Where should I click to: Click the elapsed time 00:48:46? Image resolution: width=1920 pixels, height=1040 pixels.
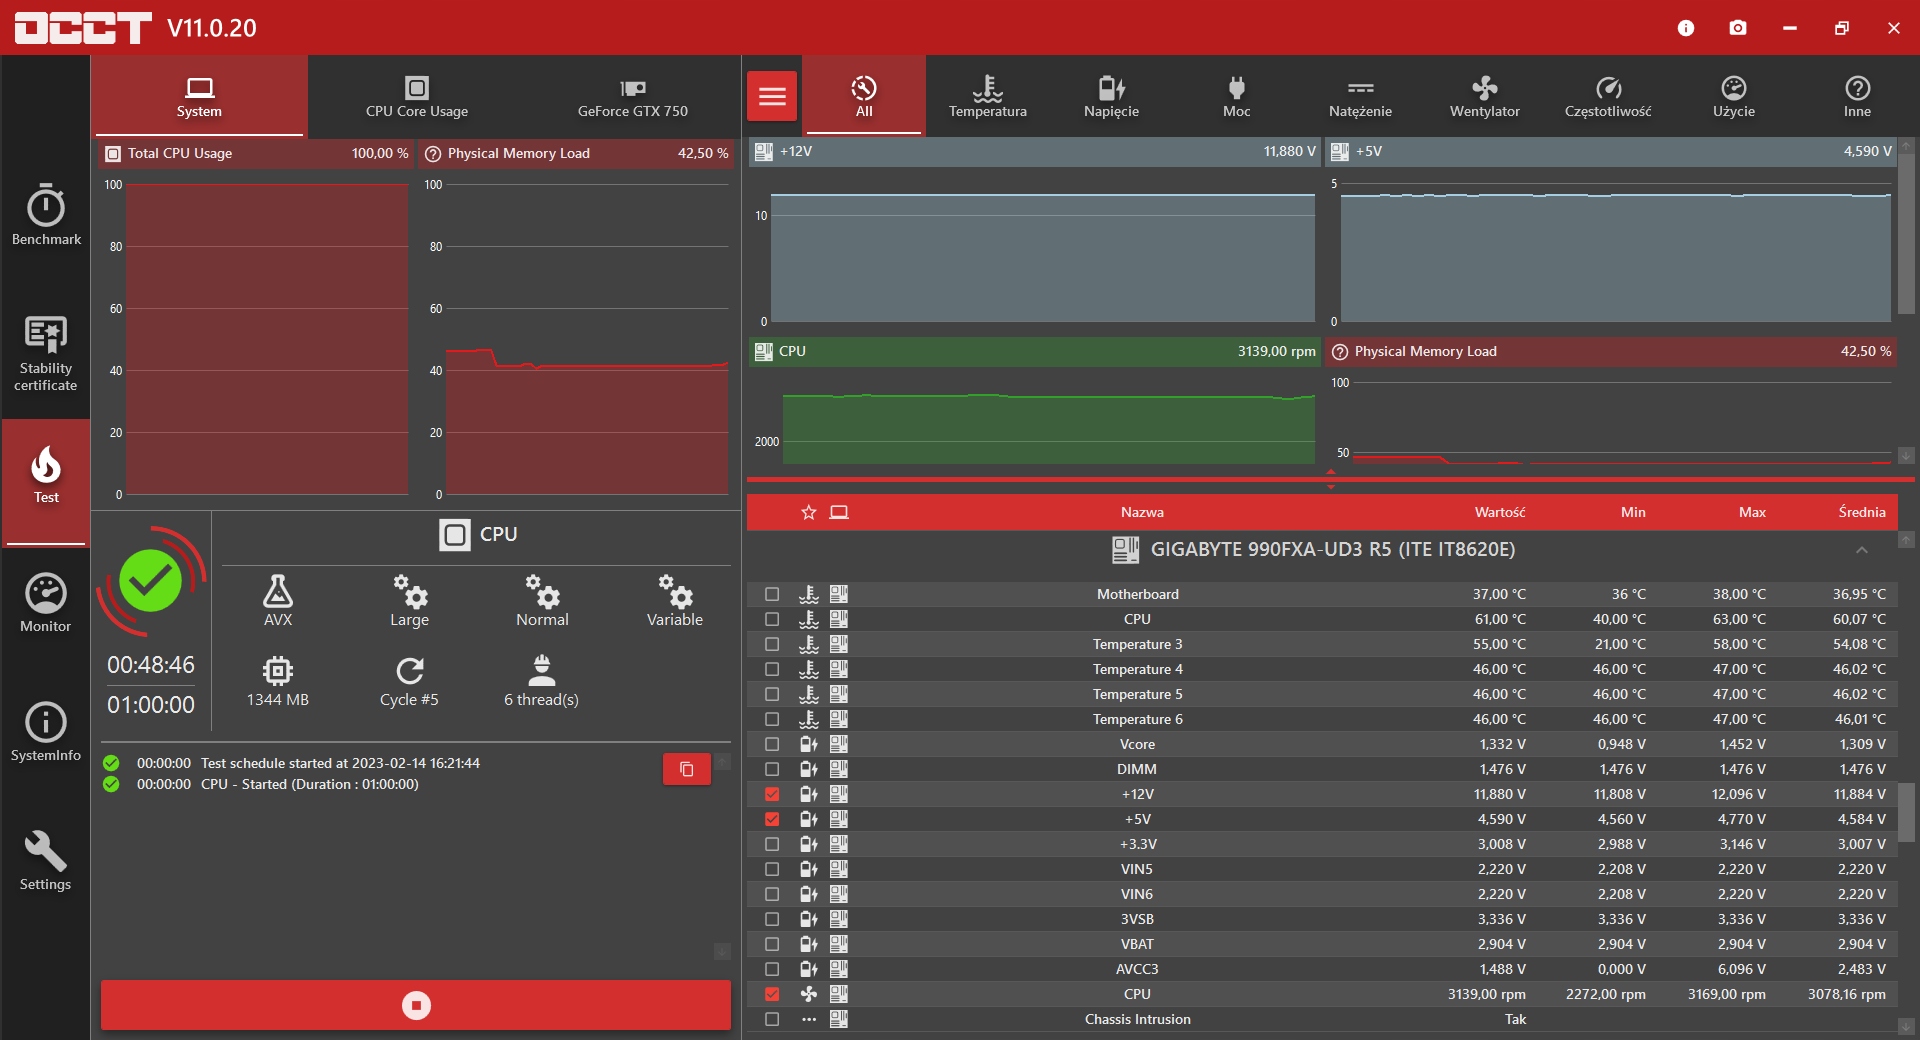point(151,665)
